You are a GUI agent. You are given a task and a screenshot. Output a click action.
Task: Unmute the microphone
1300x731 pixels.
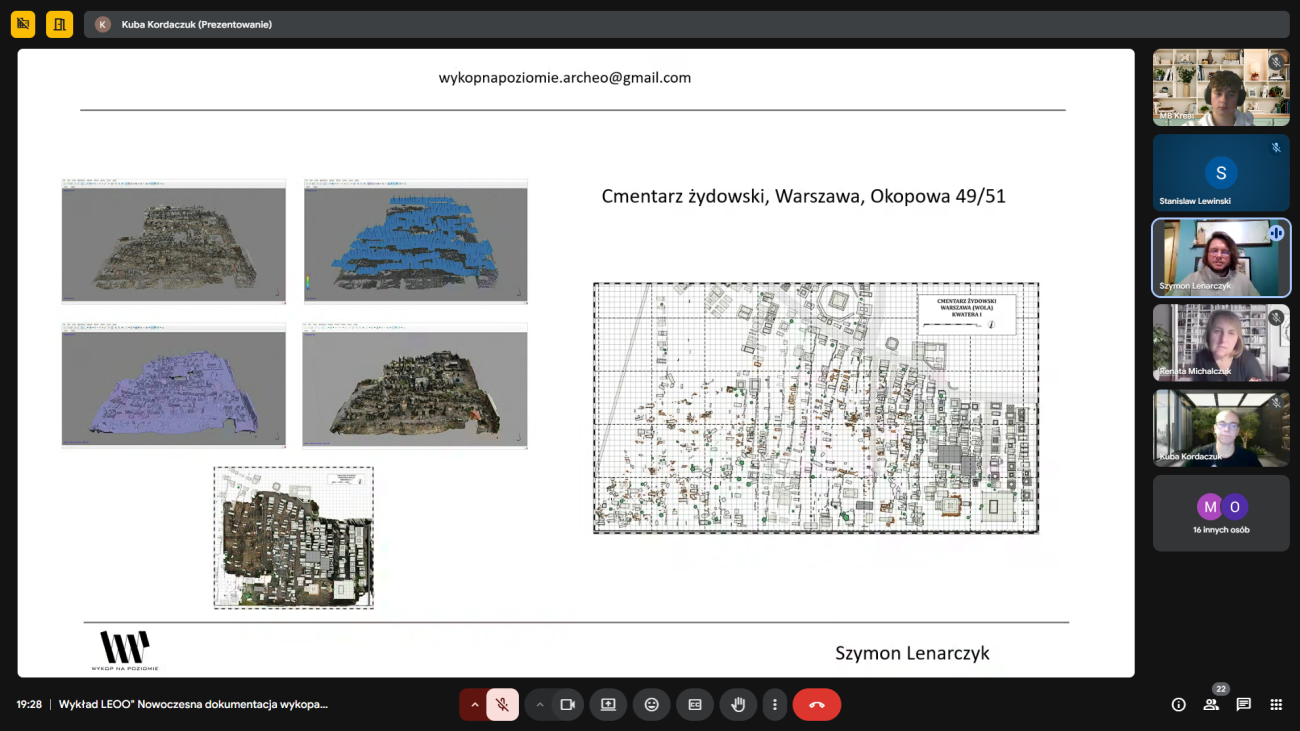502,704
